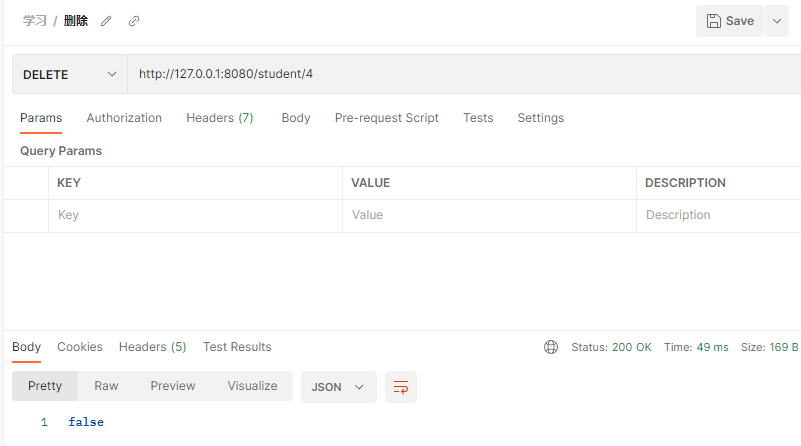801x446 pixels.
Task: Copy the request link via chain icon
Action: pyautogui.click(x=134, y=21)
